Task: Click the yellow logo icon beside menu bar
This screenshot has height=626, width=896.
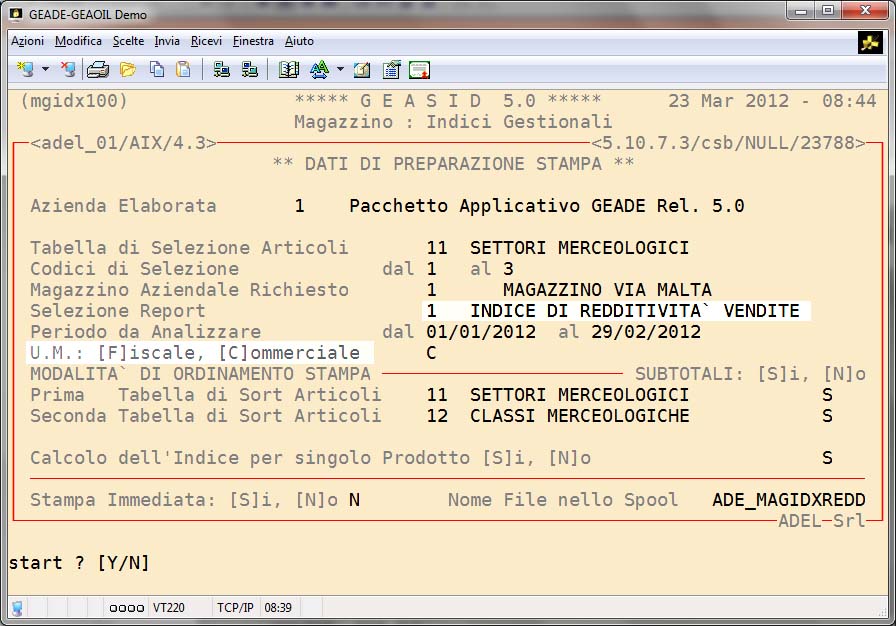Action: click(870, 43)
